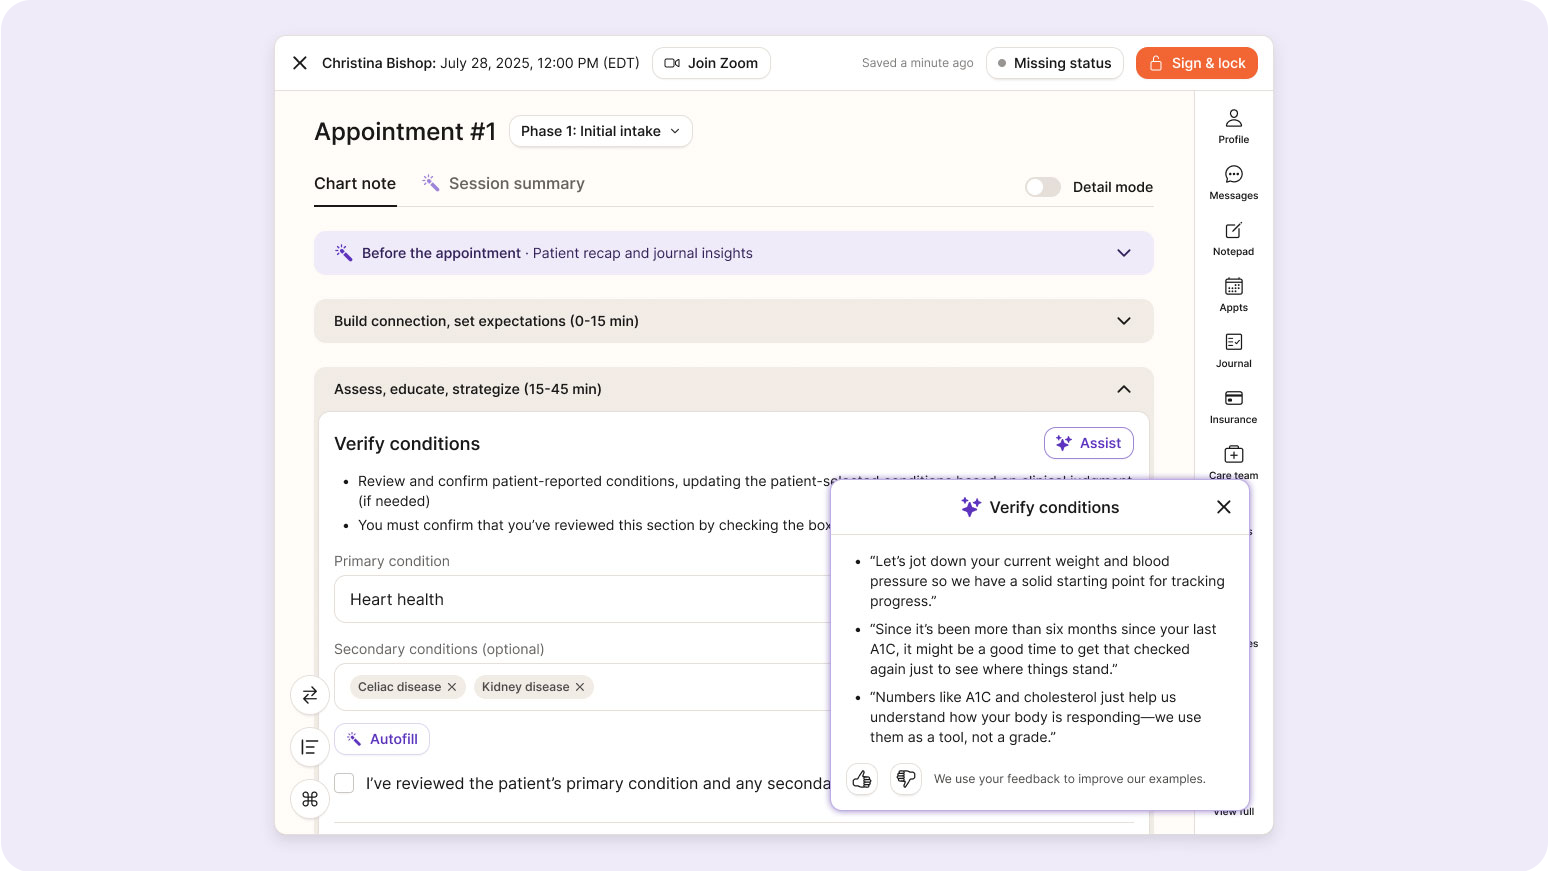Expand Build connection, set expectations section
The image size is (1548, 871).
(x=734, y=321)
